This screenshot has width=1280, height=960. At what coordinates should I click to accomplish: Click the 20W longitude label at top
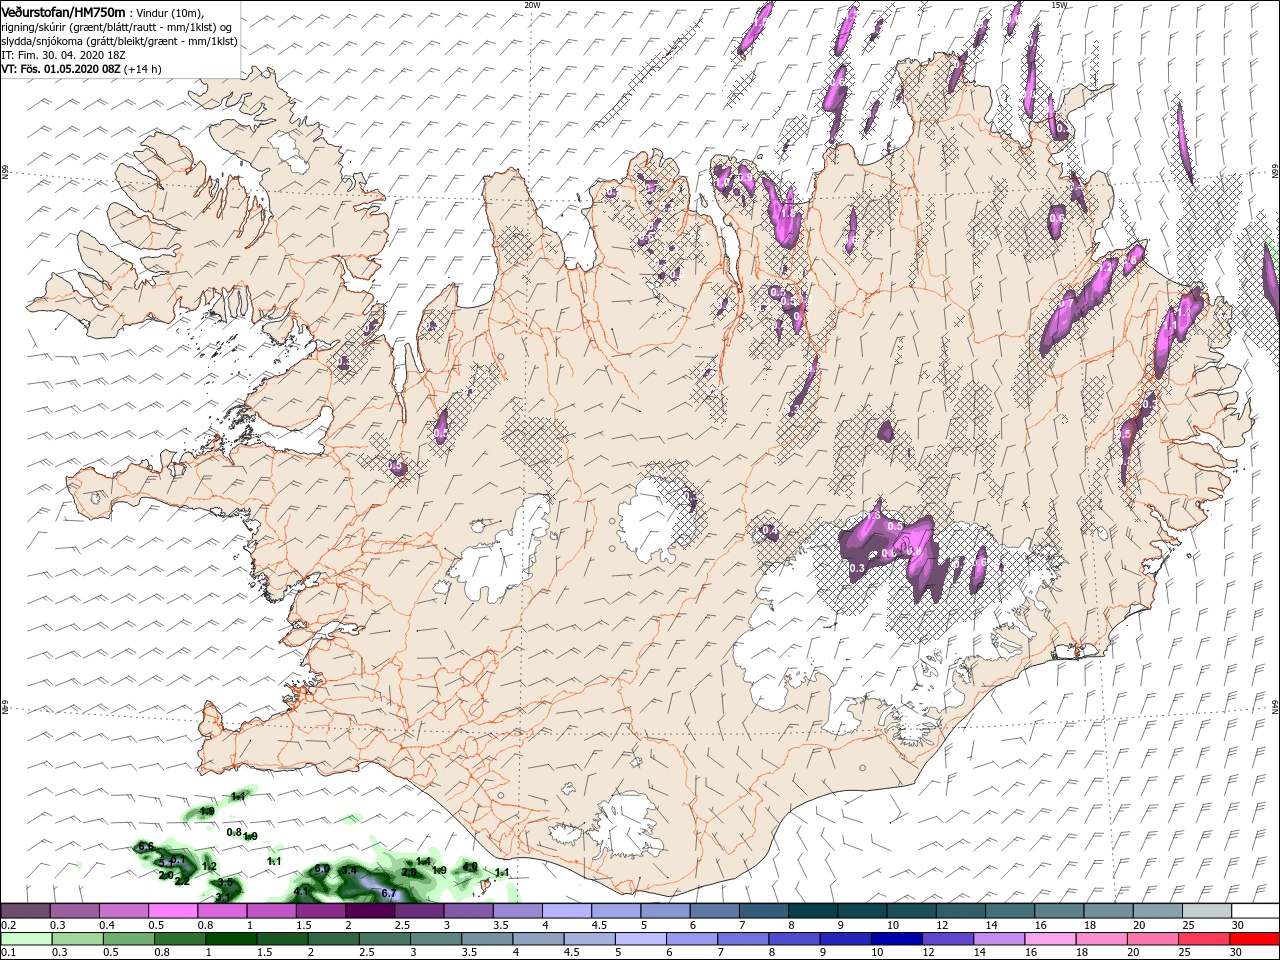click(532, 5)
